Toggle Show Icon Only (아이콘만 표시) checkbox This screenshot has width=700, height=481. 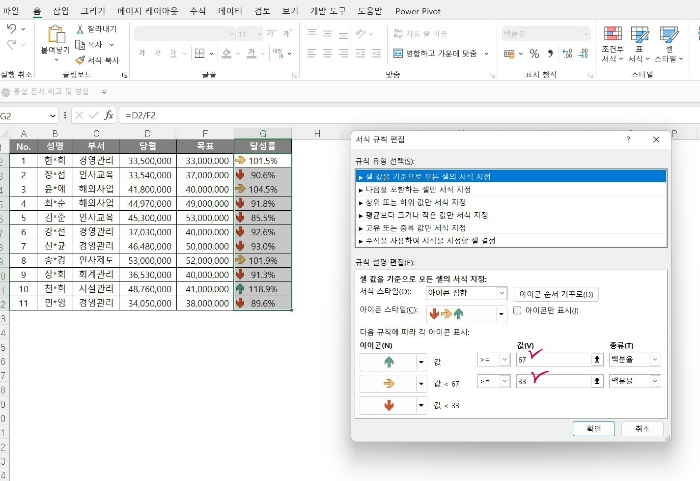517,310
